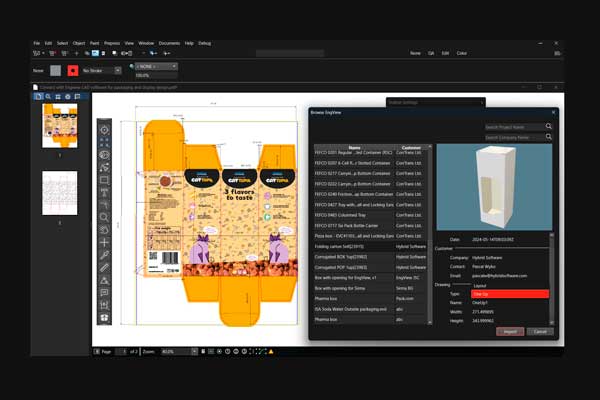Click magnifier beside Search Project Name
The height and width of the screenshot is (400, 600).
(x=549, y=126)
